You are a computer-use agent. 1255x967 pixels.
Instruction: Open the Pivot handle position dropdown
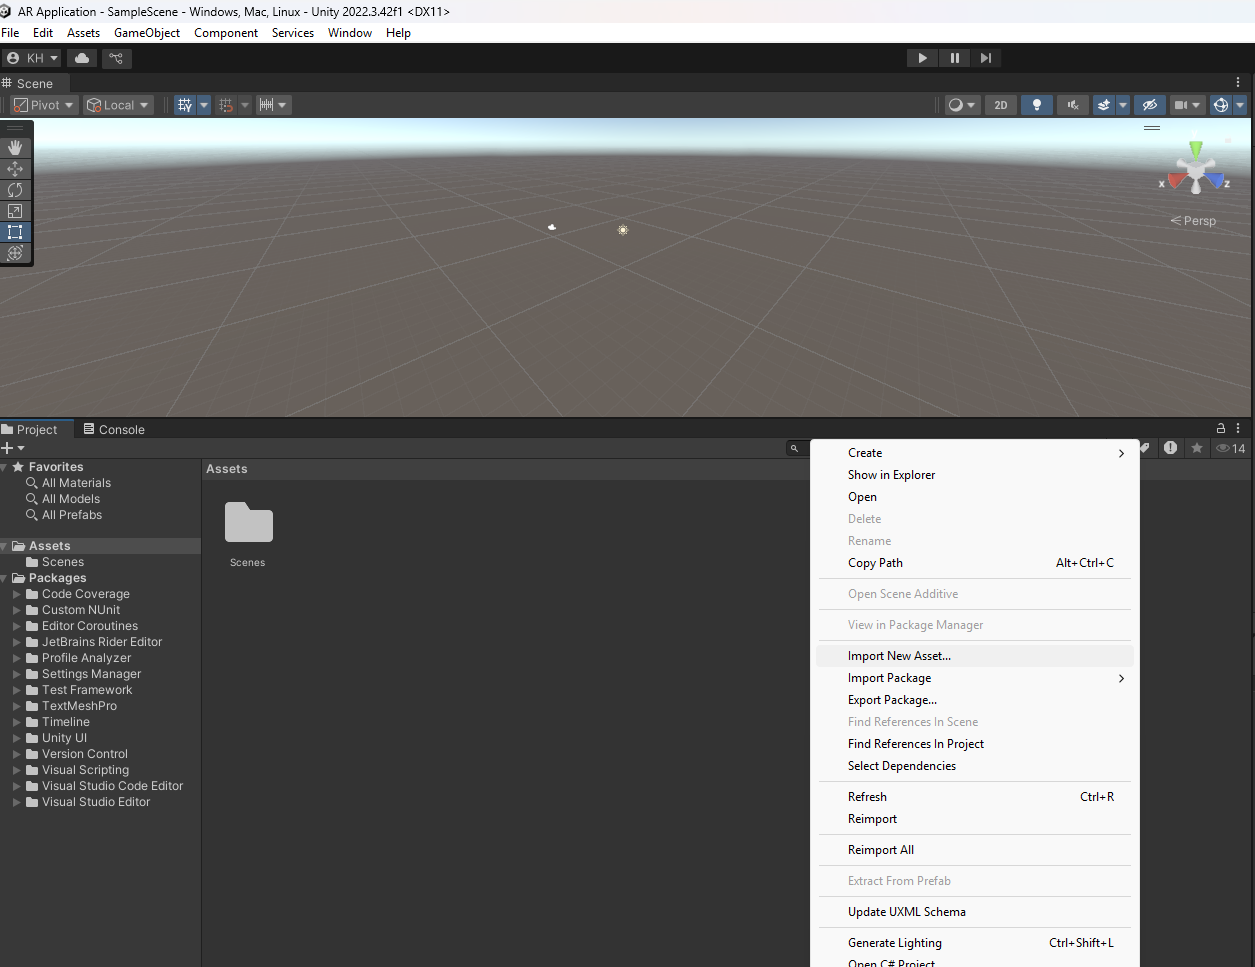[x=43, y=105]
